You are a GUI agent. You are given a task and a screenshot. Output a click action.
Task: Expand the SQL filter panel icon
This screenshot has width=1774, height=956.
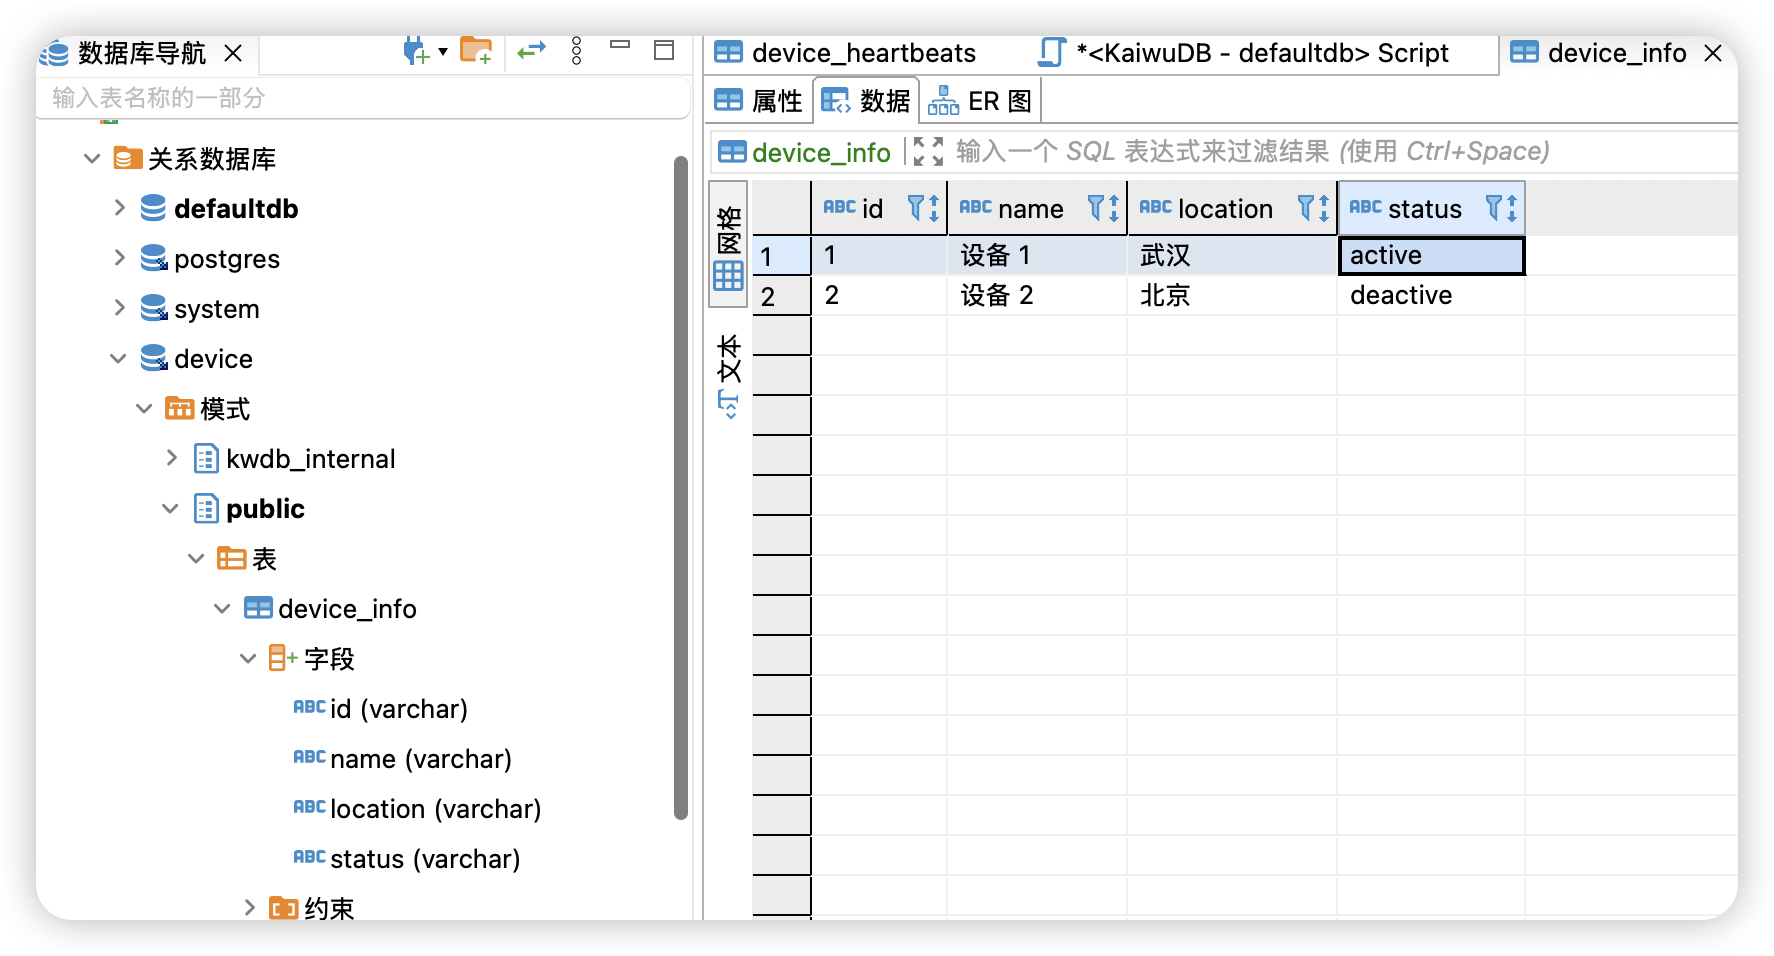tap(928, 152)
